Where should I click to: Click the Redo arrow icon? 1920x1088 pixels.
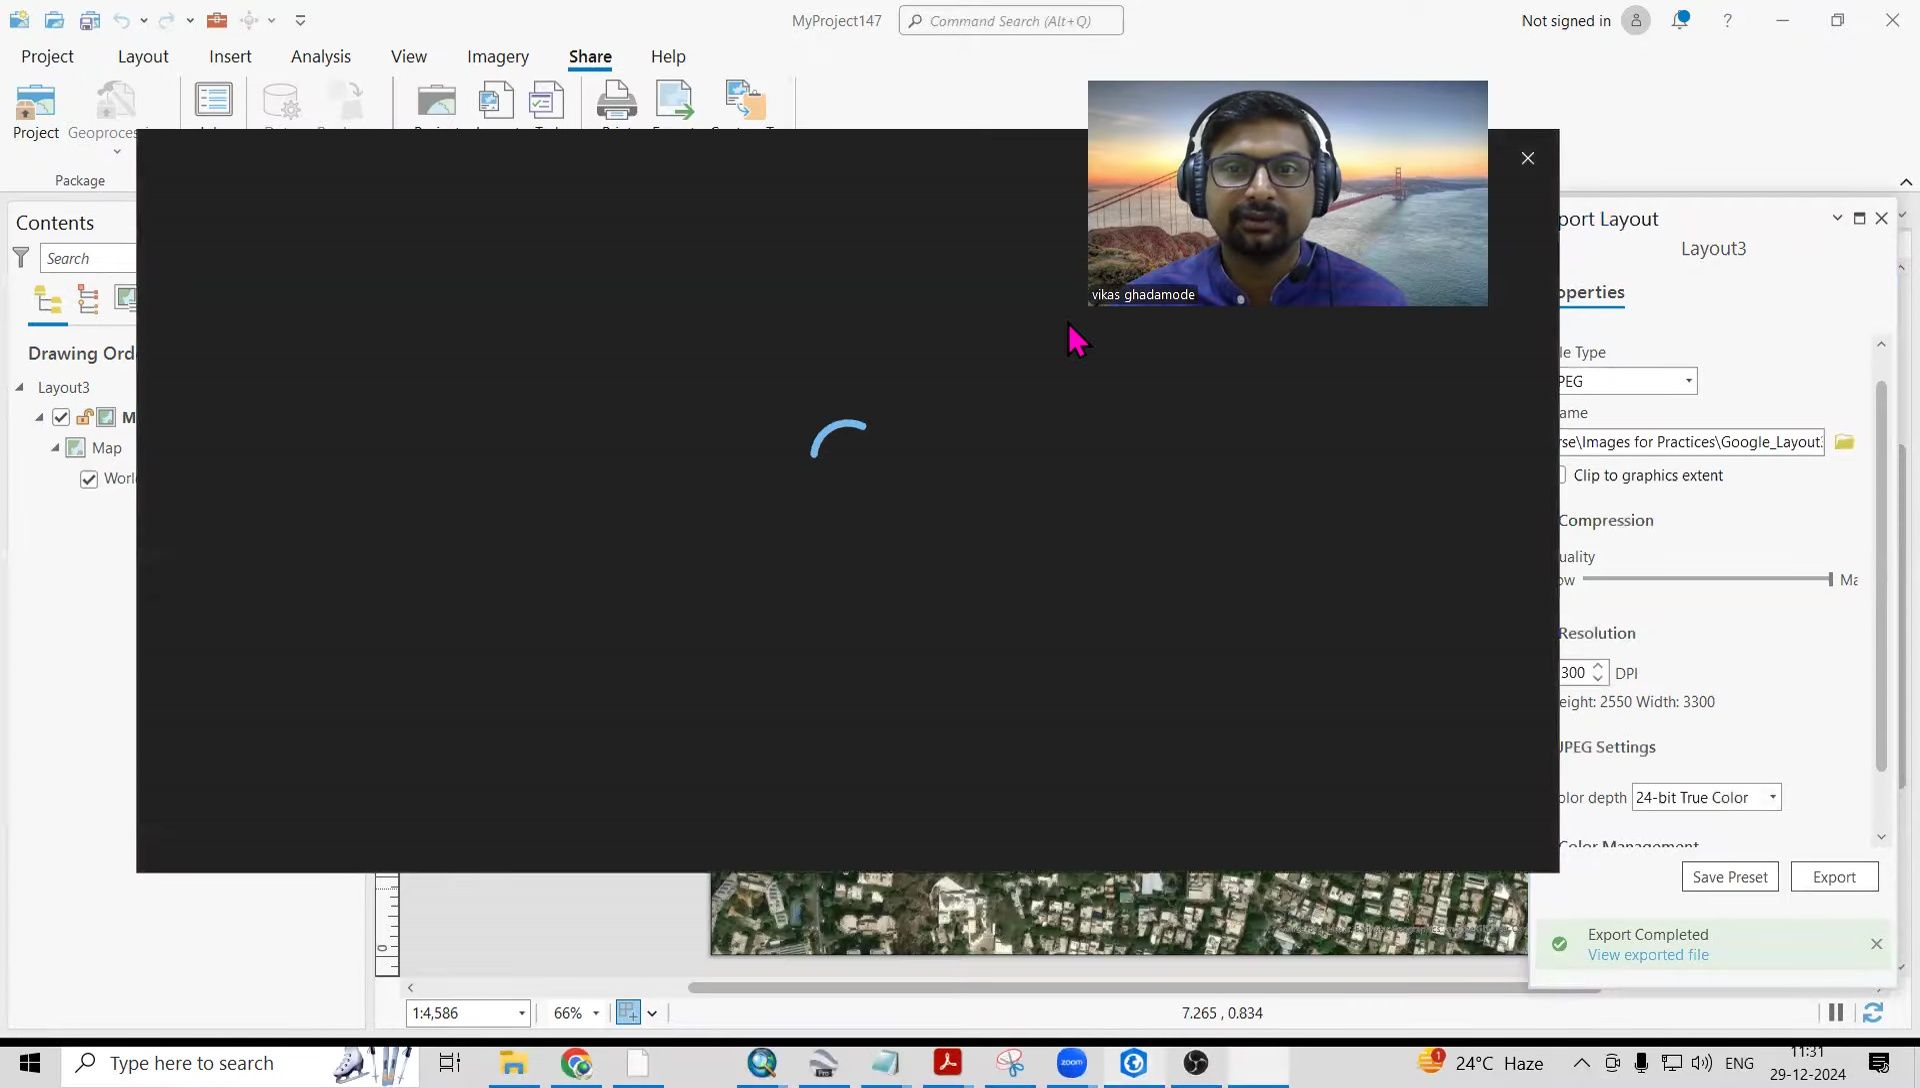pyautogui.click(x=167, y=20)
